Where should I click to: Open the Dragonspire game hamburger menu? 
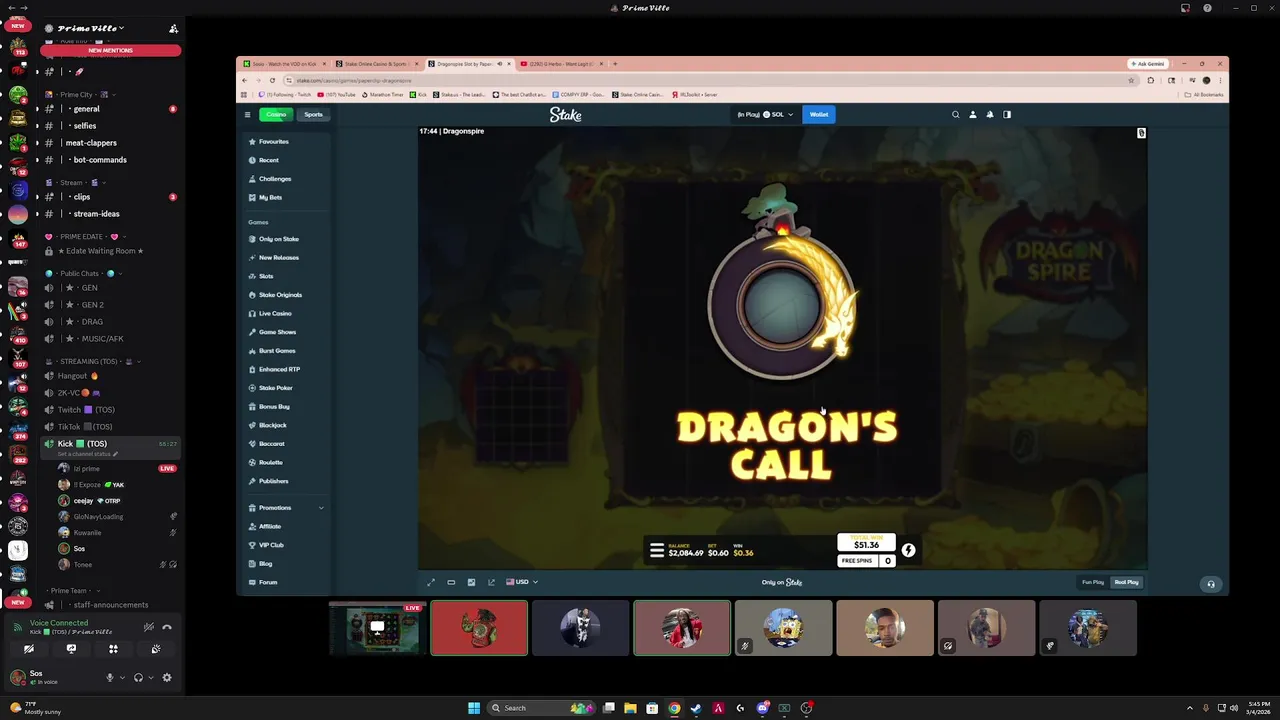tap(657, 550)
